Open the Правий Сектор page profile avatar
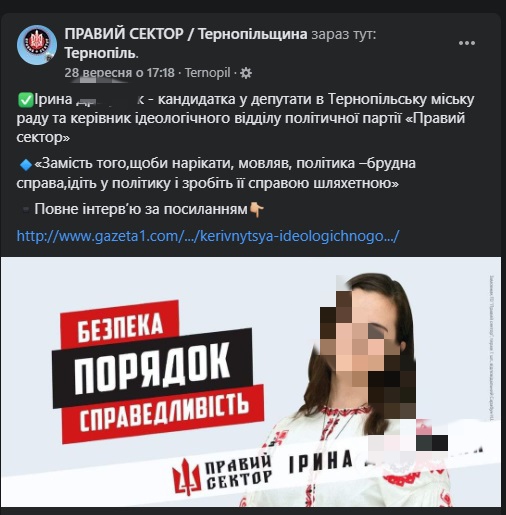 (37, 45)
